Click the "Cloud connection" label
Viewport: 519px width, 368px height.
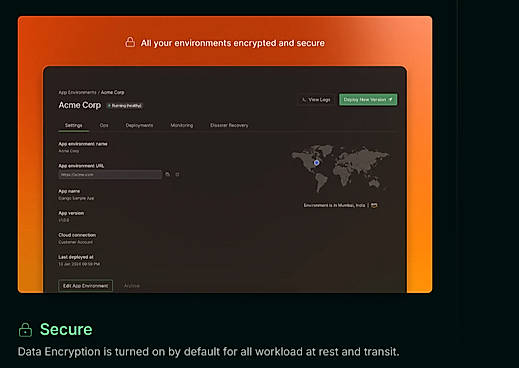(77, 235)
